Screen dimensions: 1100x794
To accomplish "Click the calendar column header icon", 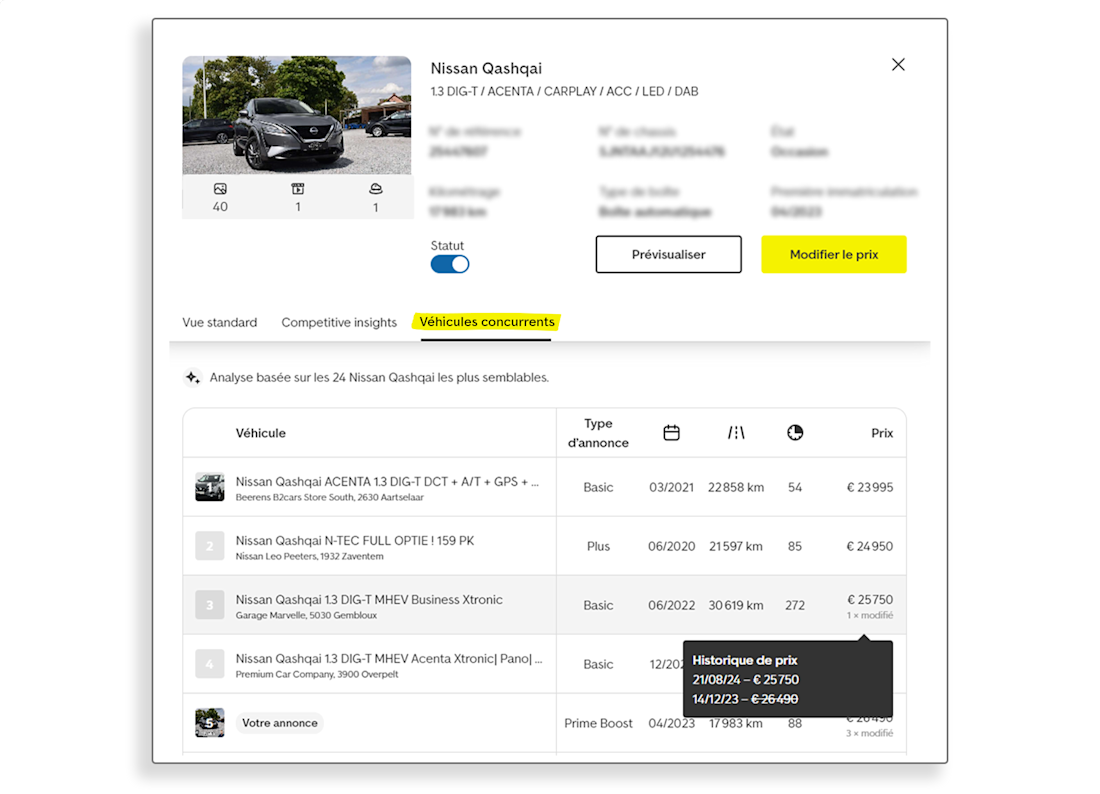I will point(671,433).
